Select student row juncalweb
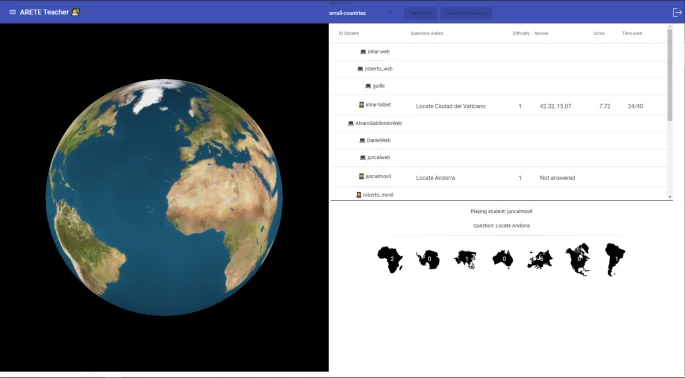This screenshot has width=685, height=378. [x=499, y=158]
